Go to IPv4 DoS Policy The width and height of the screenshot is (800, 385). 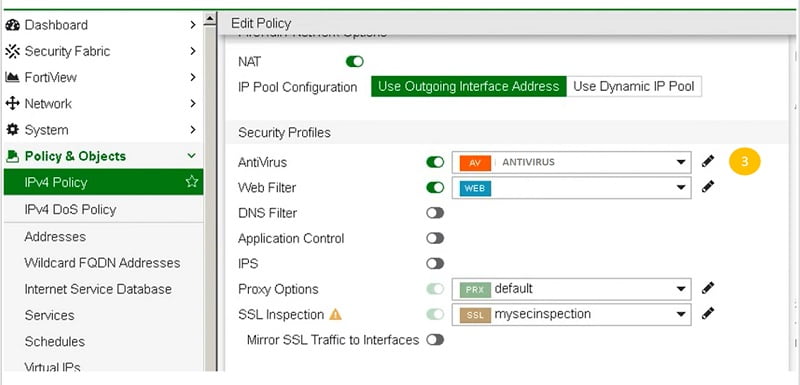coord(70,210)
